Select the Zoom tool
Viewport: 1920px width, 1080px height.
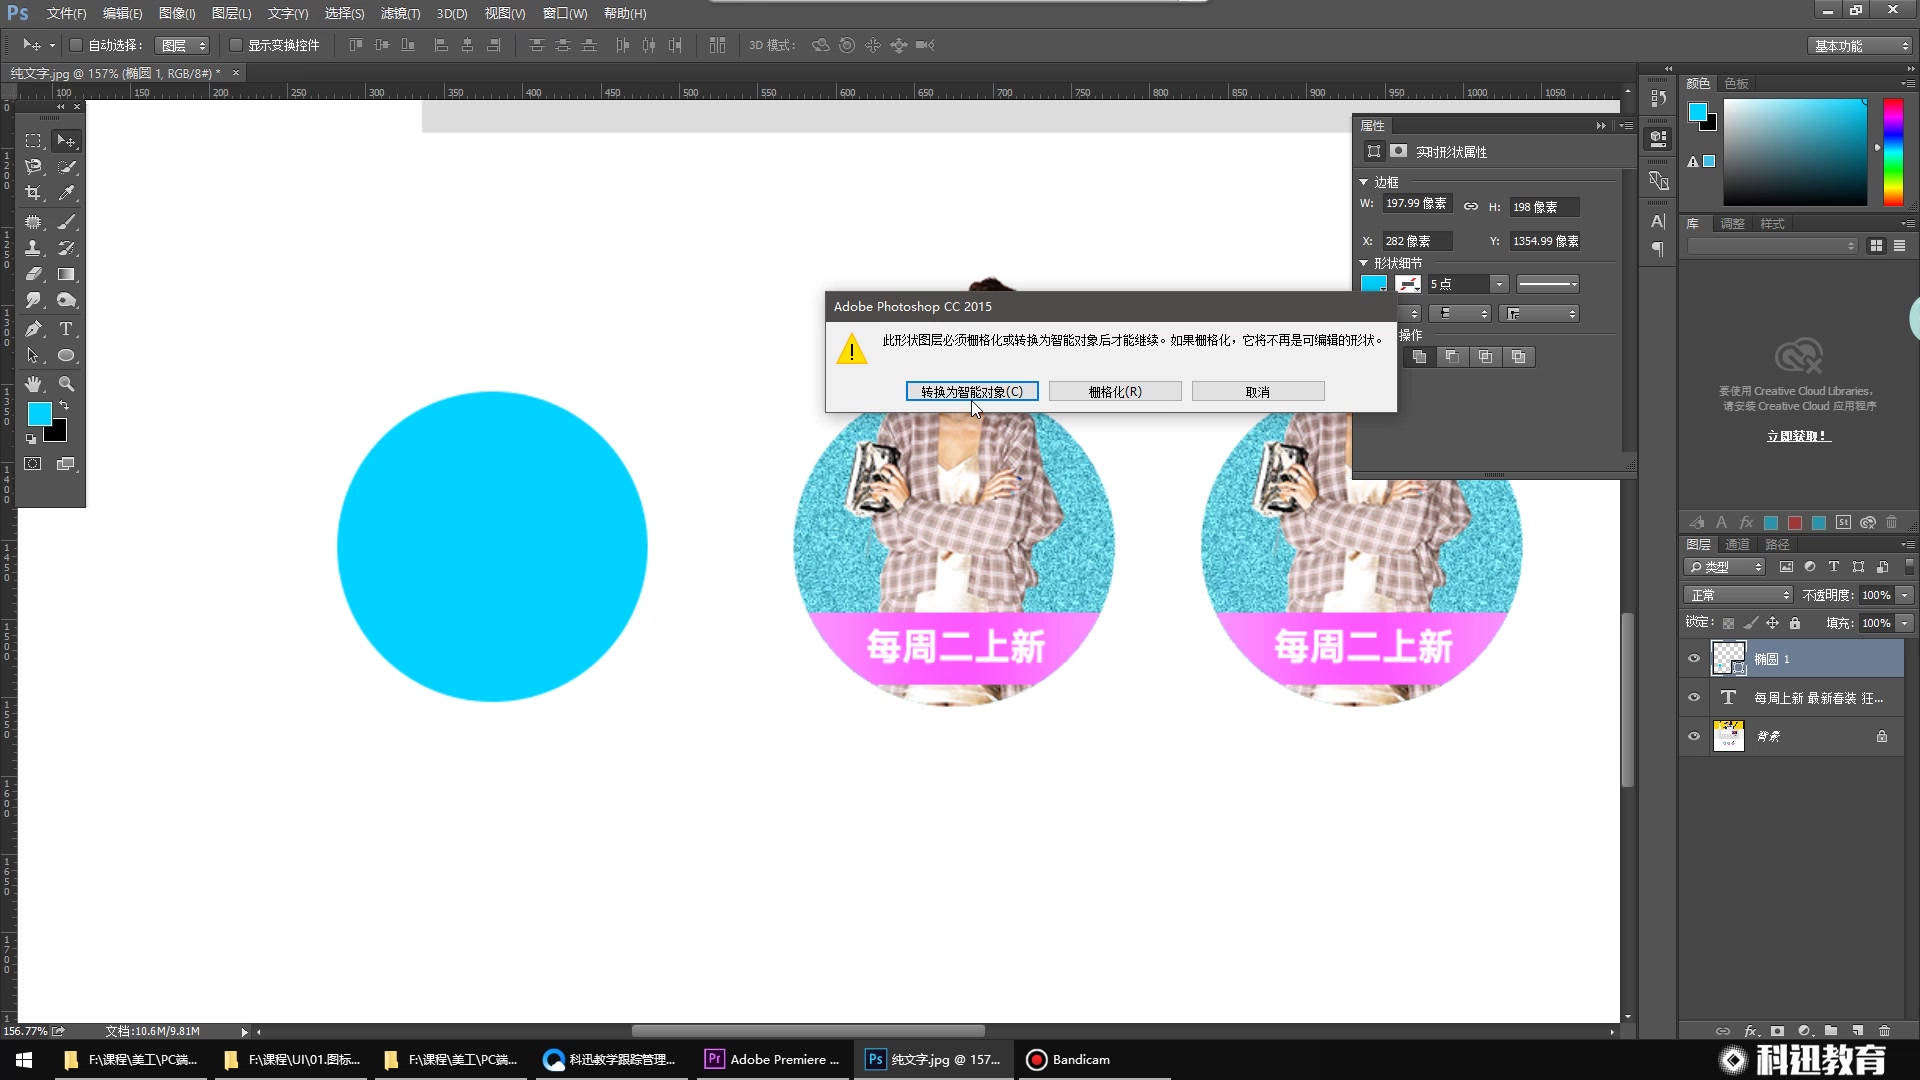coord(66,384)
